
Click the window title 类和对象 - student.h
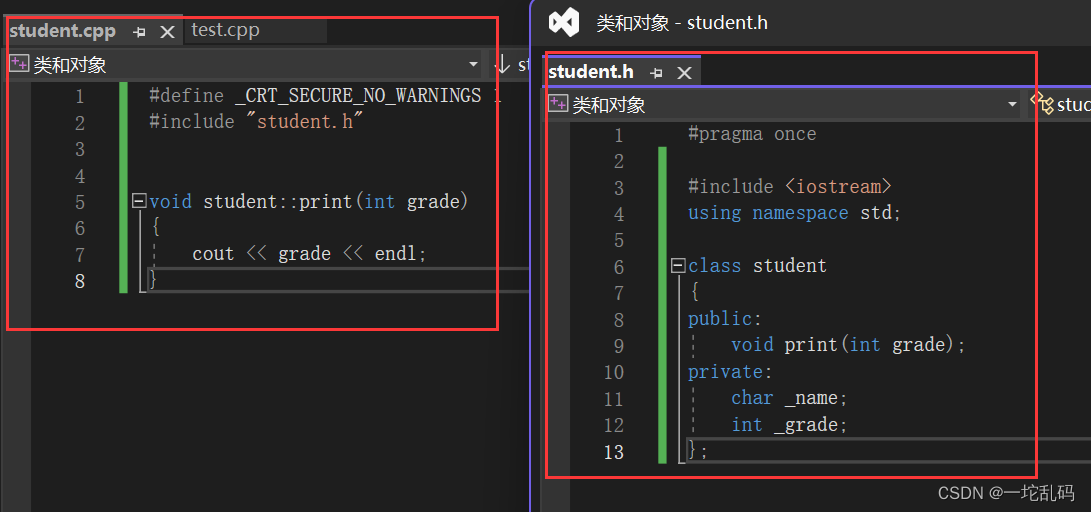pos(682,22)
